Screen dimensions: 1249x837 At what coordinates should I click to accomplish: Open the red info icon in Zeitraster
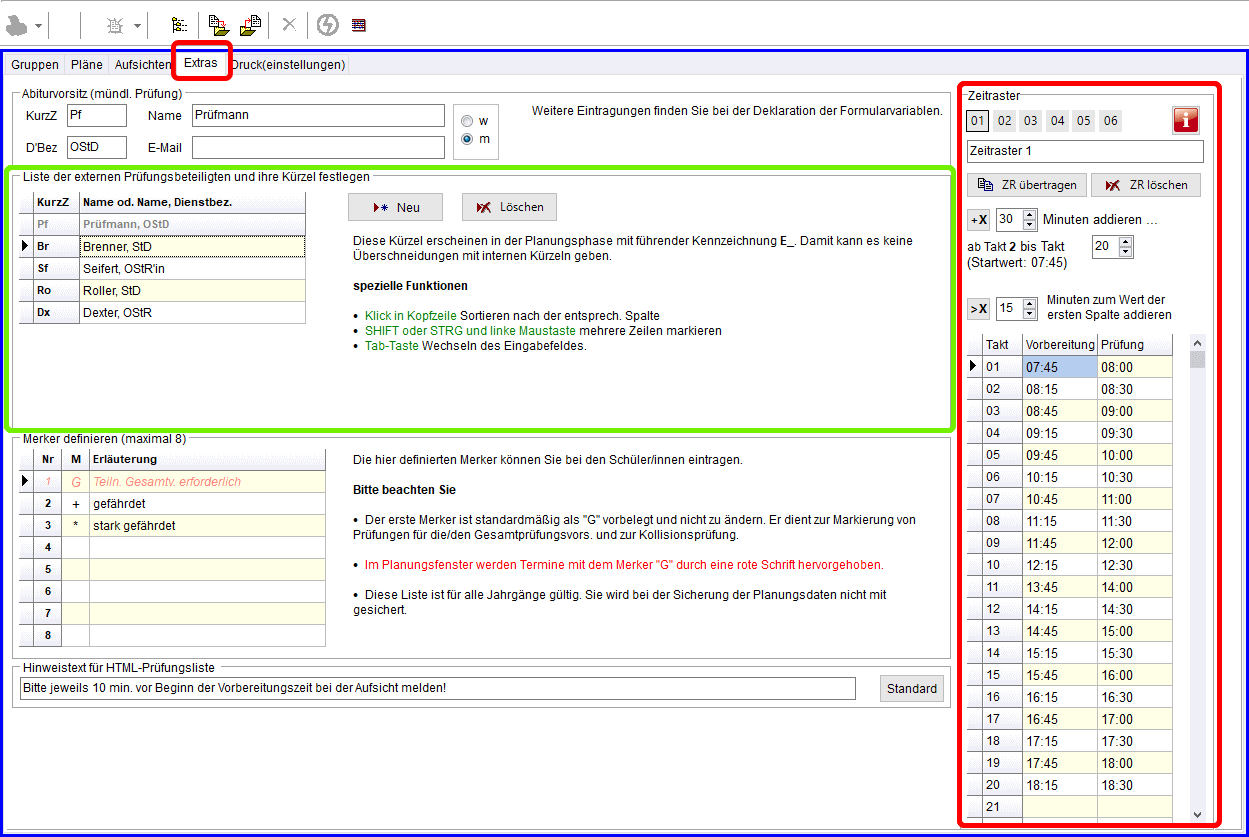1185,121
